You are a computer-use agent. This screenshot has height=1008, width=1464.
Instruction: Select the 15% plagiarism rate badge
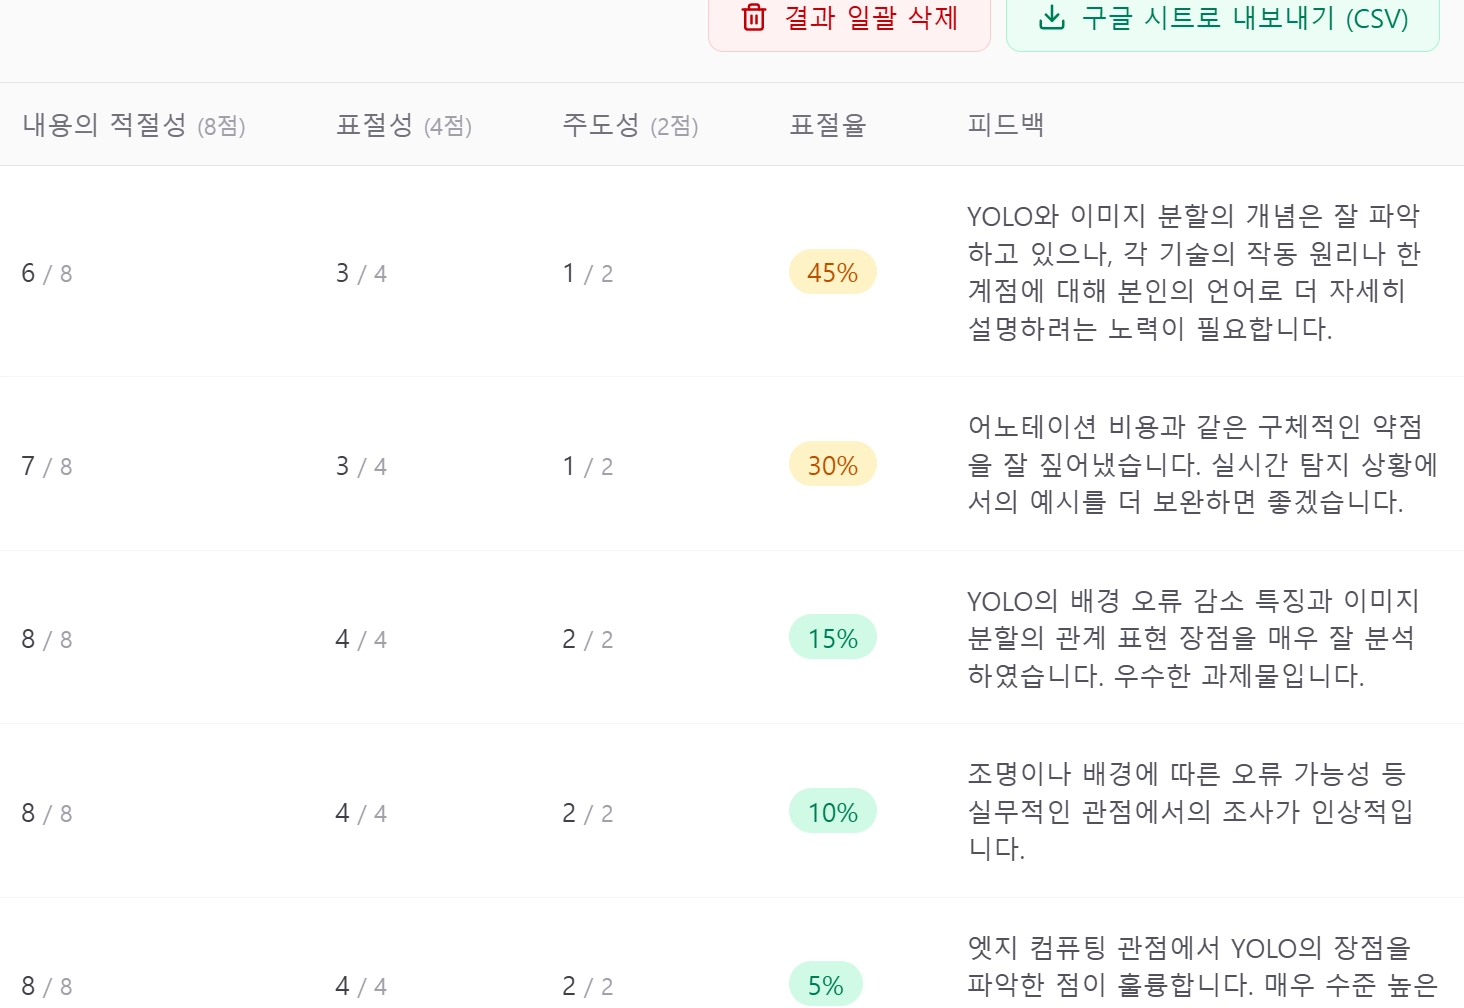click(832, 639)
